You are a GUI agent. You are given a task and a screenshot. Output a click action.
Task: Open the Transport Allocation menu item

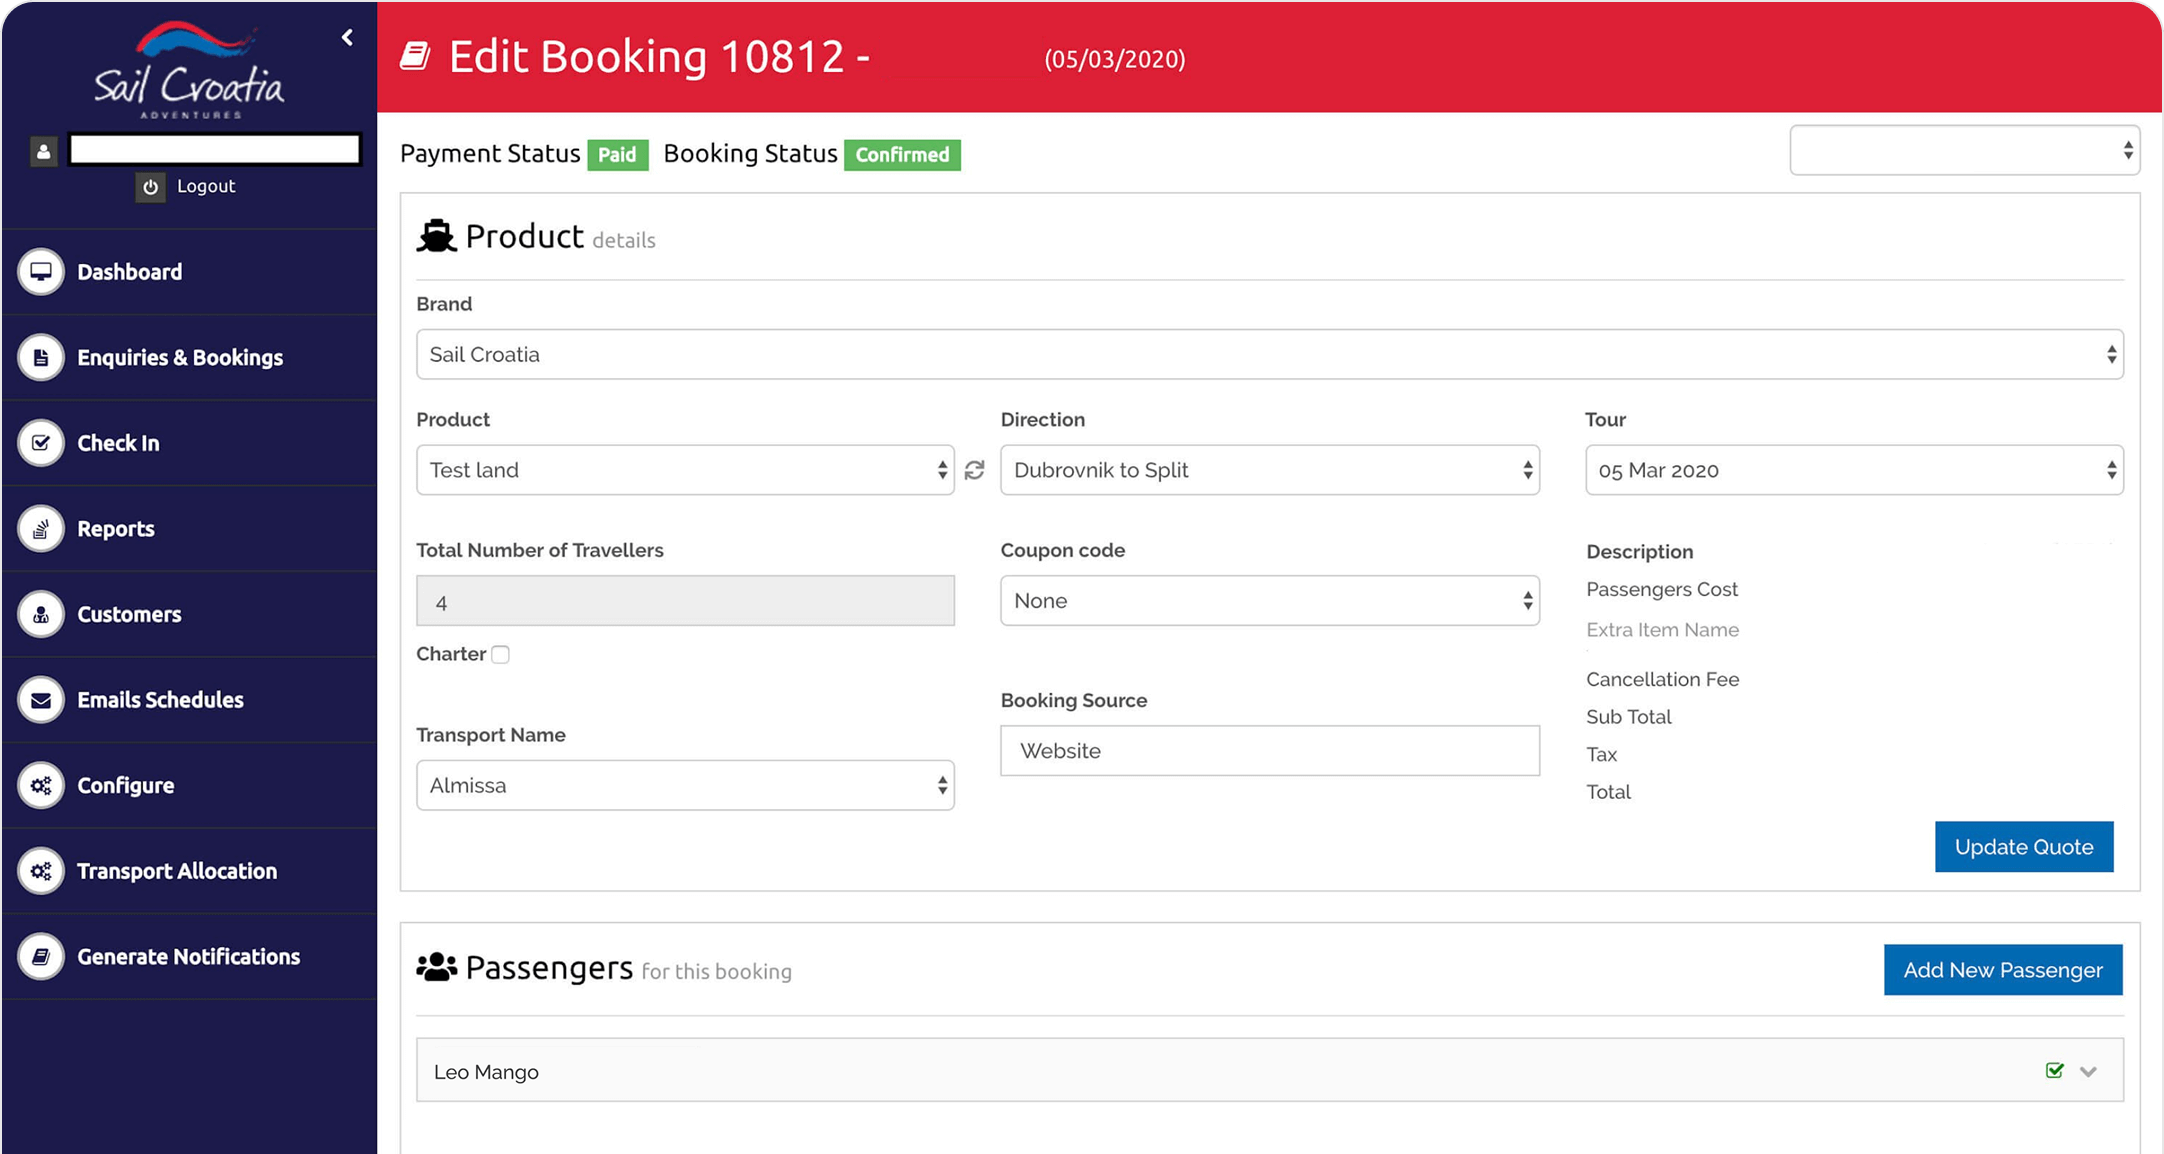click(190, 871)
